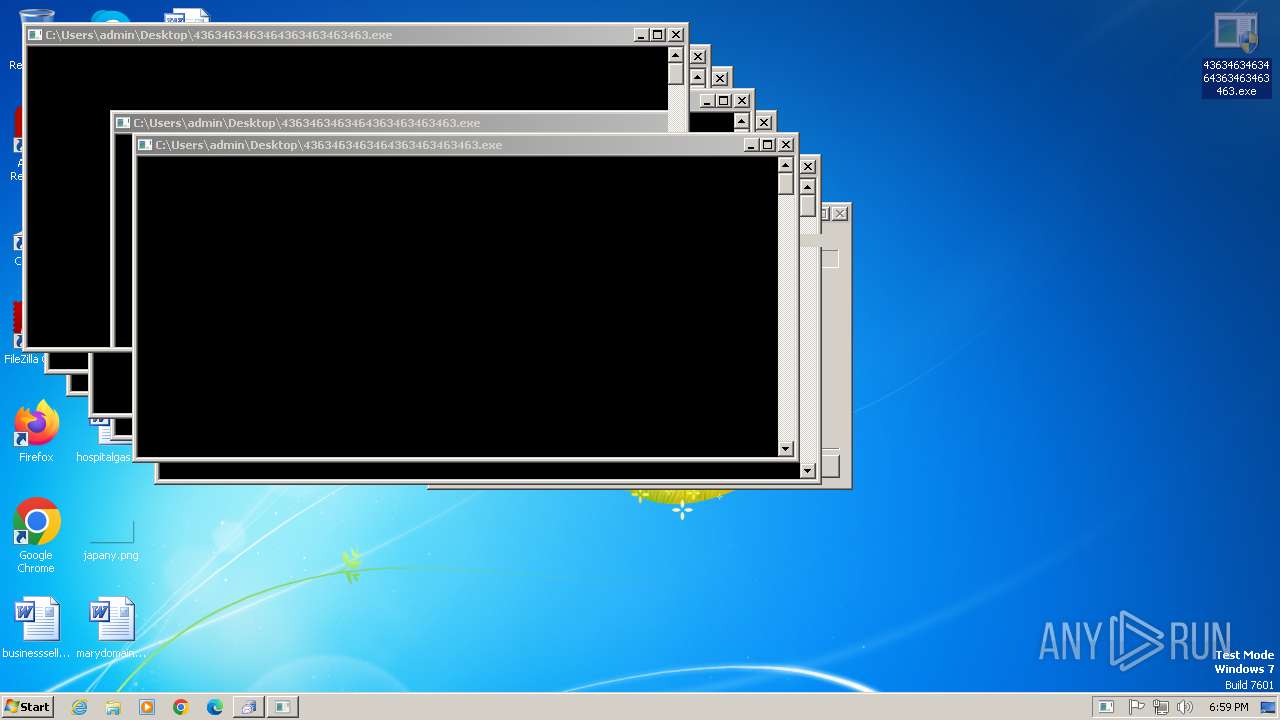Open the Start menu
The height and width of the screenshot is (720, 1280).
pos(27,707)
